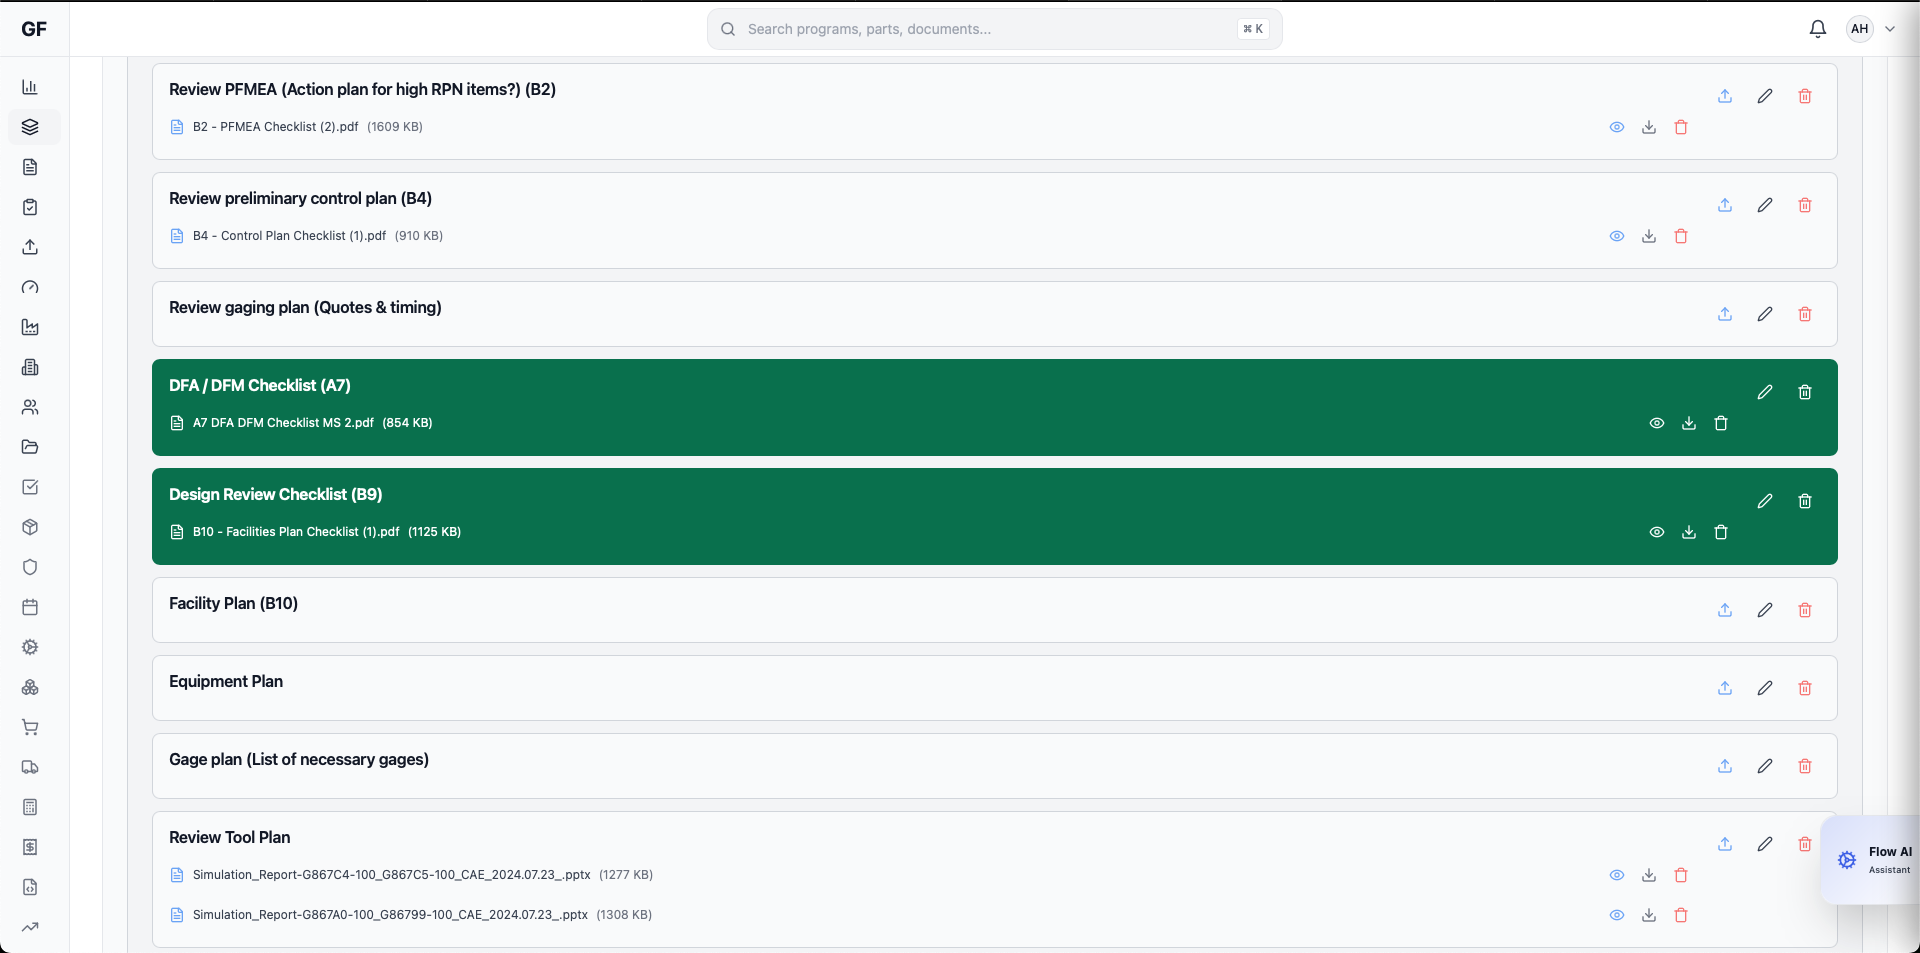
Task: Edit the DFA / DFM Checklist (A7) item
Action: pos(1765,392)
